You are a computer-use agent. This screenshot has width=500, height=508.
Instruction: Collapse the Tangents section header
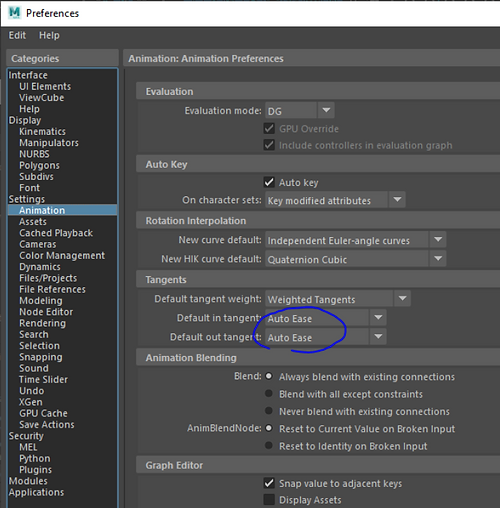[318, 279]
